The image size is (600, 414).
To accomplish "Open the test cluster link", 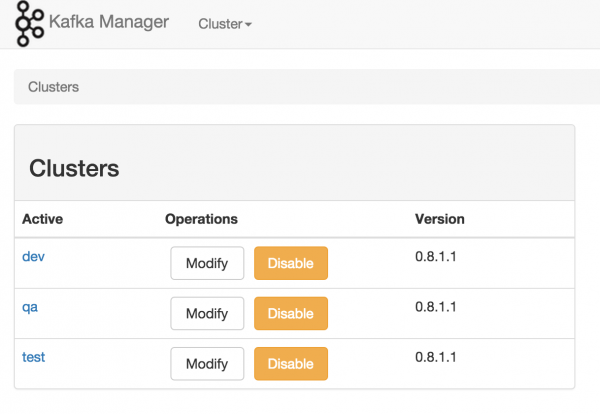I will pyautogui.click(x=33, y=357).
